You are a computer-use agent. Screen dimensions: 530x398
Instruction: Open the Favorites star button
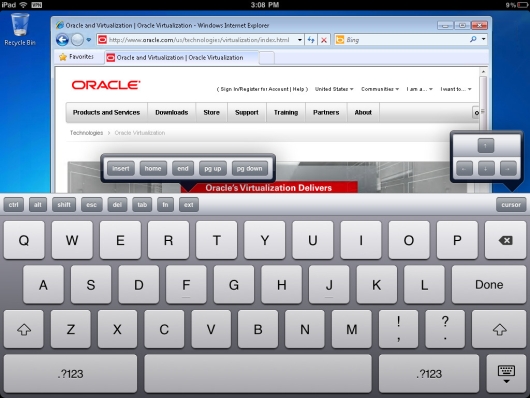(x=76, y=57)
